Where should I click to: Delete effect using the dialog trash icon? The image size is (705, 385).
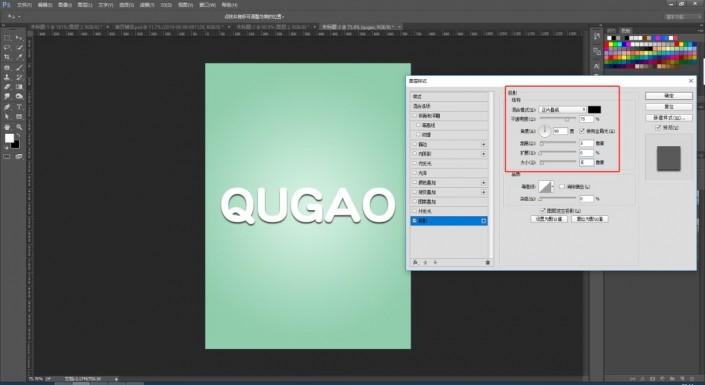pos(487,262)
